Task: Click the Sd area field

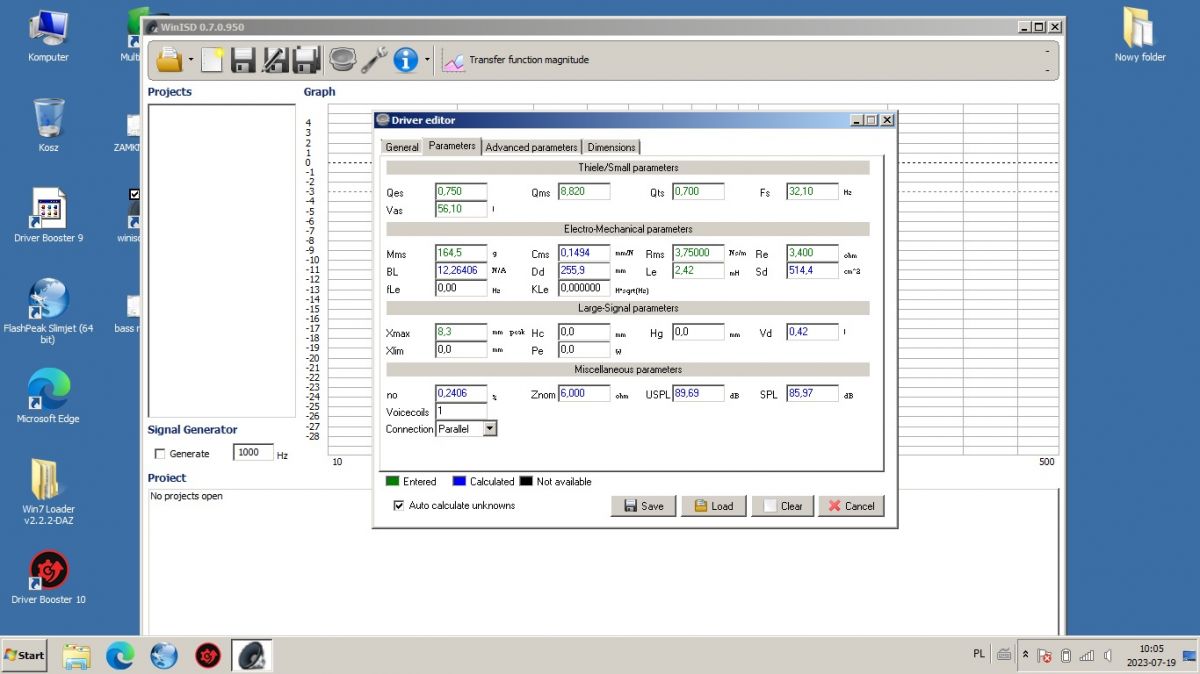Action: 812,271
